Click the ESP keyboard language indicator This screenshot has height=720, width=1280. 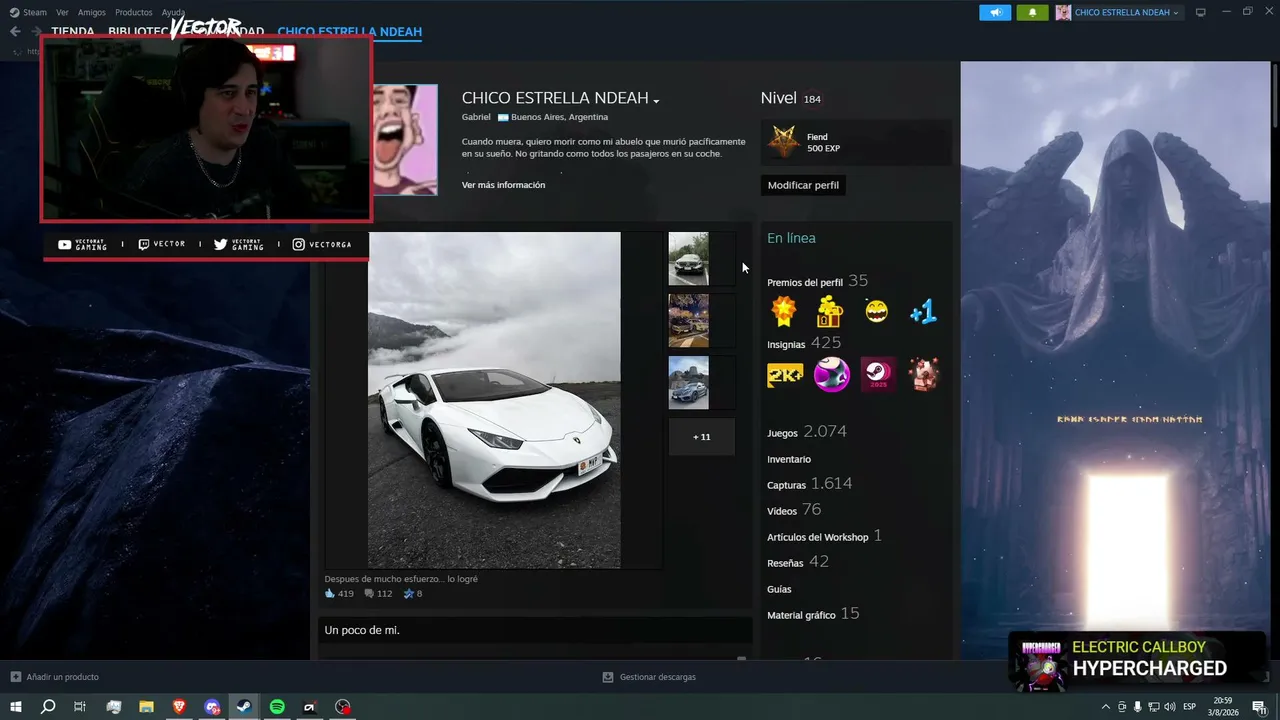pos(1190,707)
